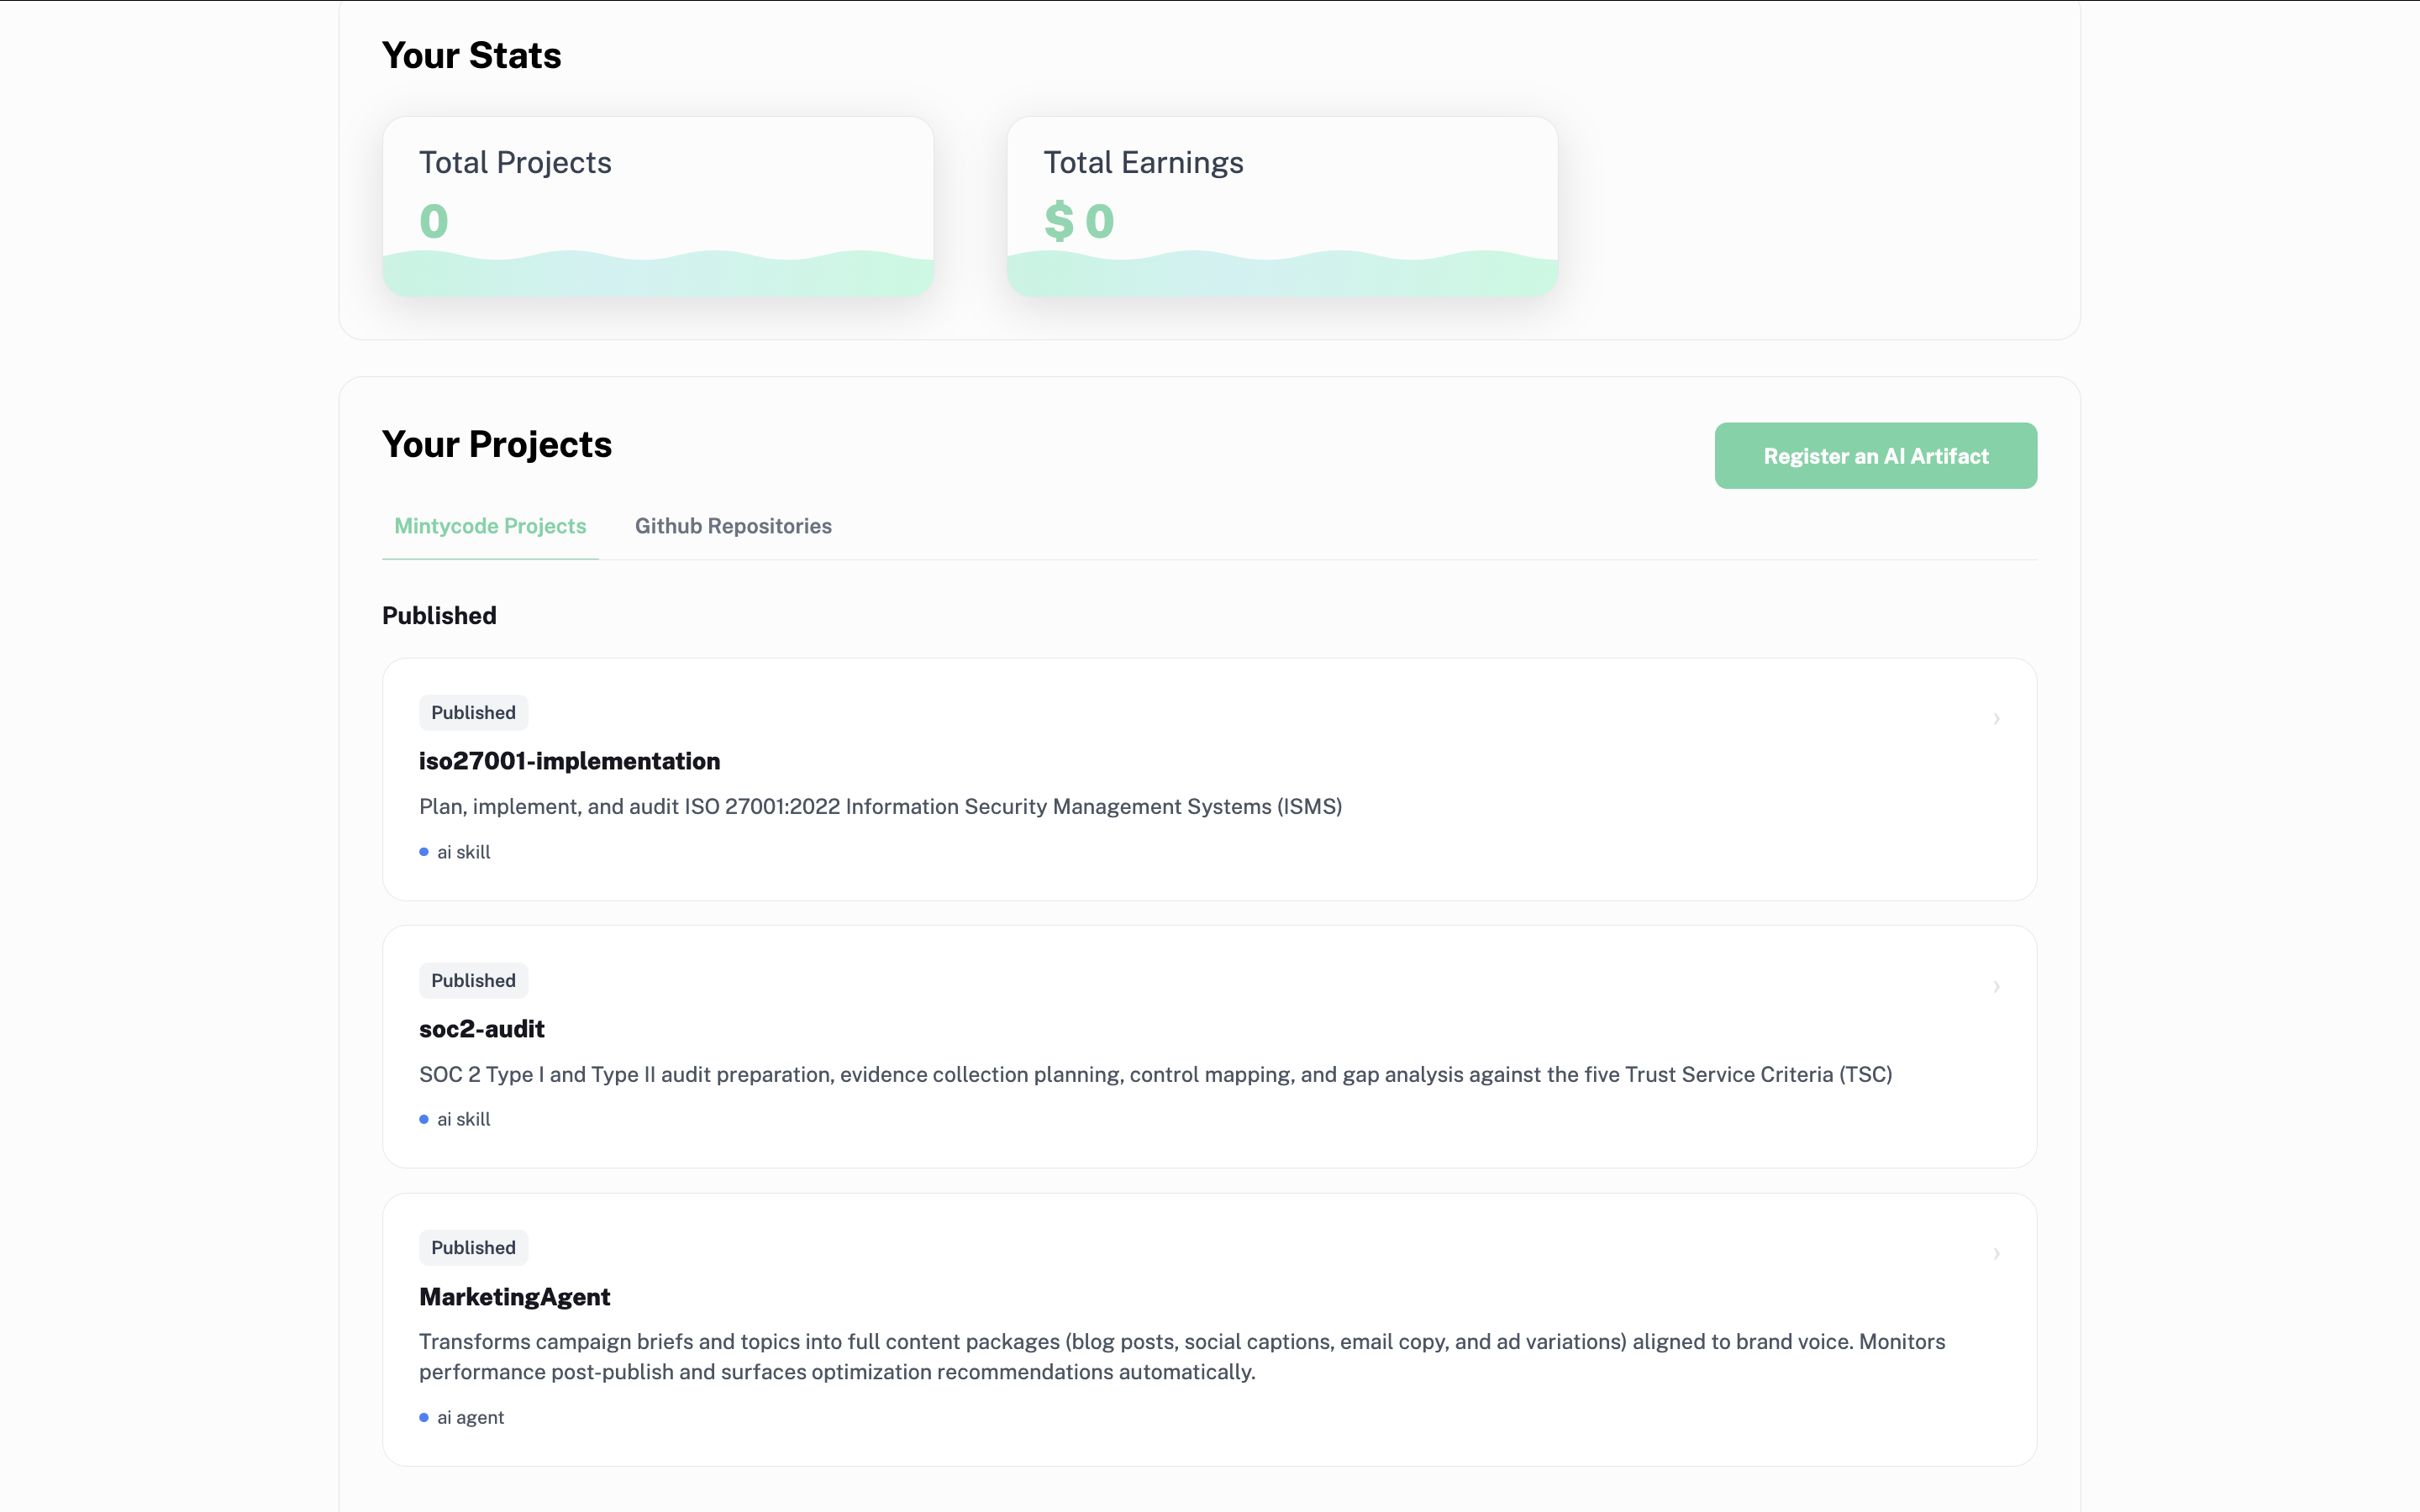This screenshot has width=2420, height=1512.
Task: Select the Mintycode Projects tab
Action: (x=490, y=526)
